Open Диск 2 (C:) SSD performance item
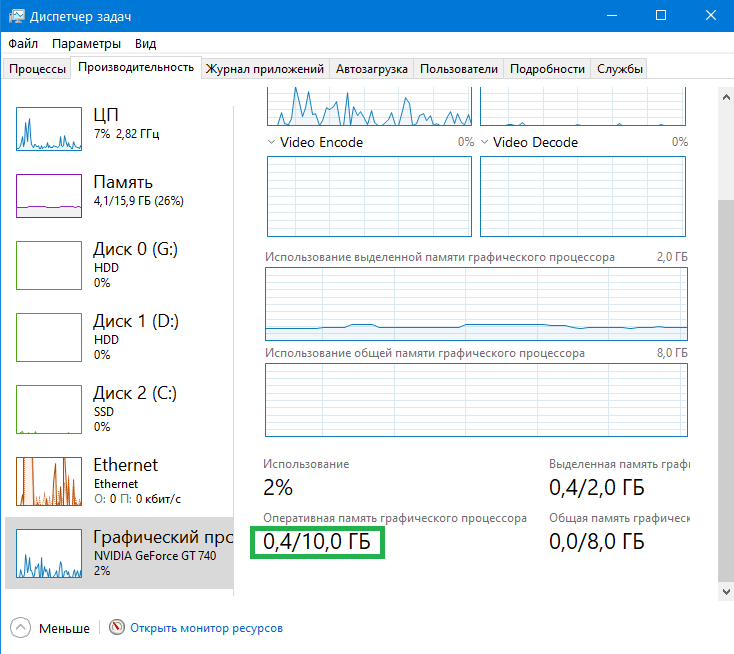The height and width of the screenshot is (654, 734). tap(119, 409)
